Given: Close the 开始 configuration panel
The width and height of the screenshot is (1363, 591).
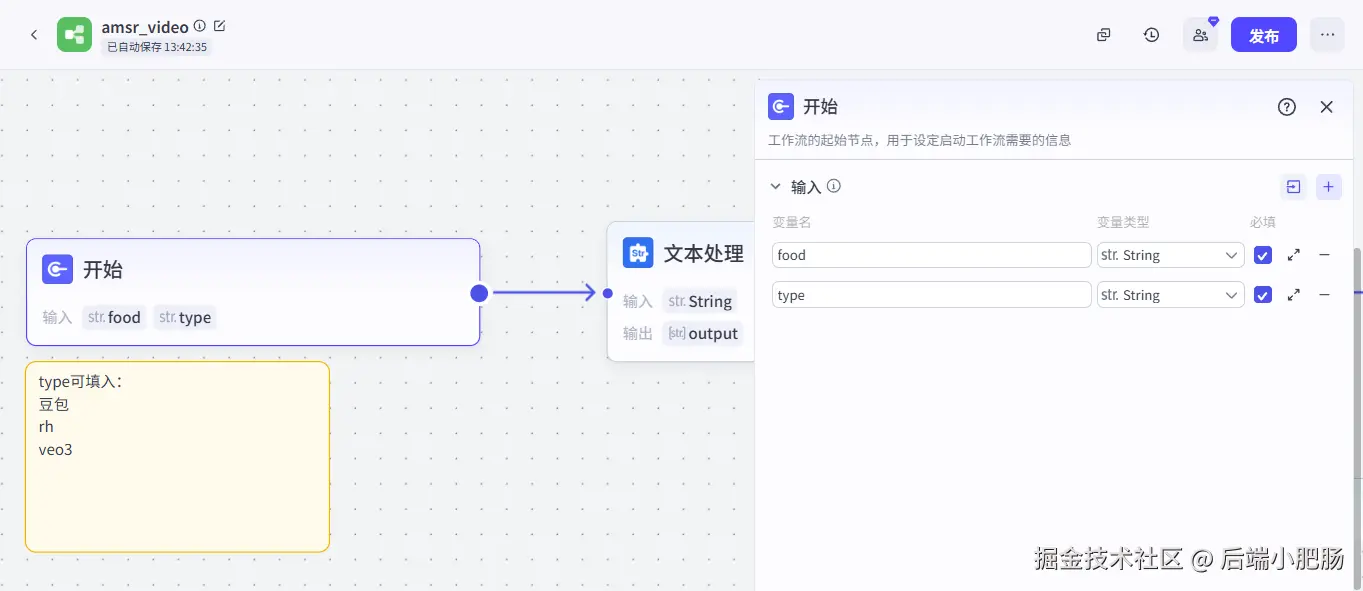Looking at the screenshot, I should click(x=1327, y=107).
